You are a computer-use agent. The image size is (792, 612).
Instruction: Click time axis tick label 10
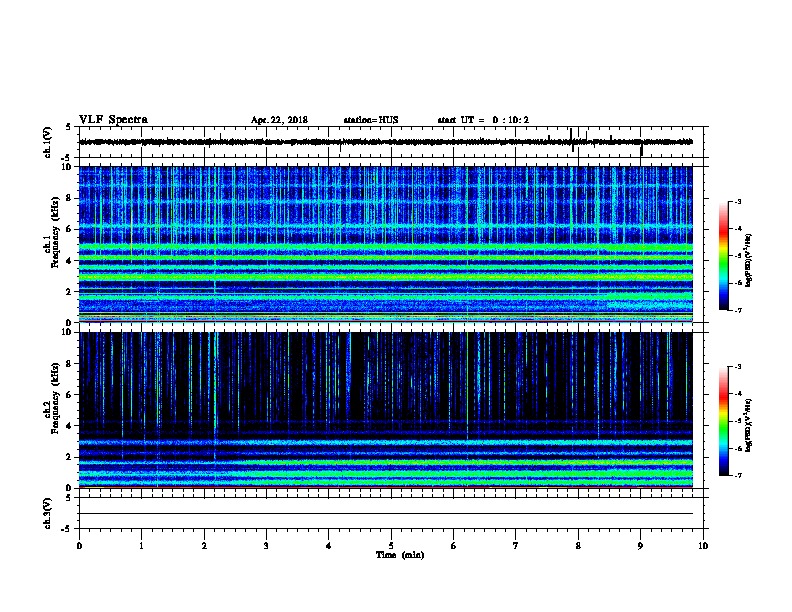click(x=703, y=545)
